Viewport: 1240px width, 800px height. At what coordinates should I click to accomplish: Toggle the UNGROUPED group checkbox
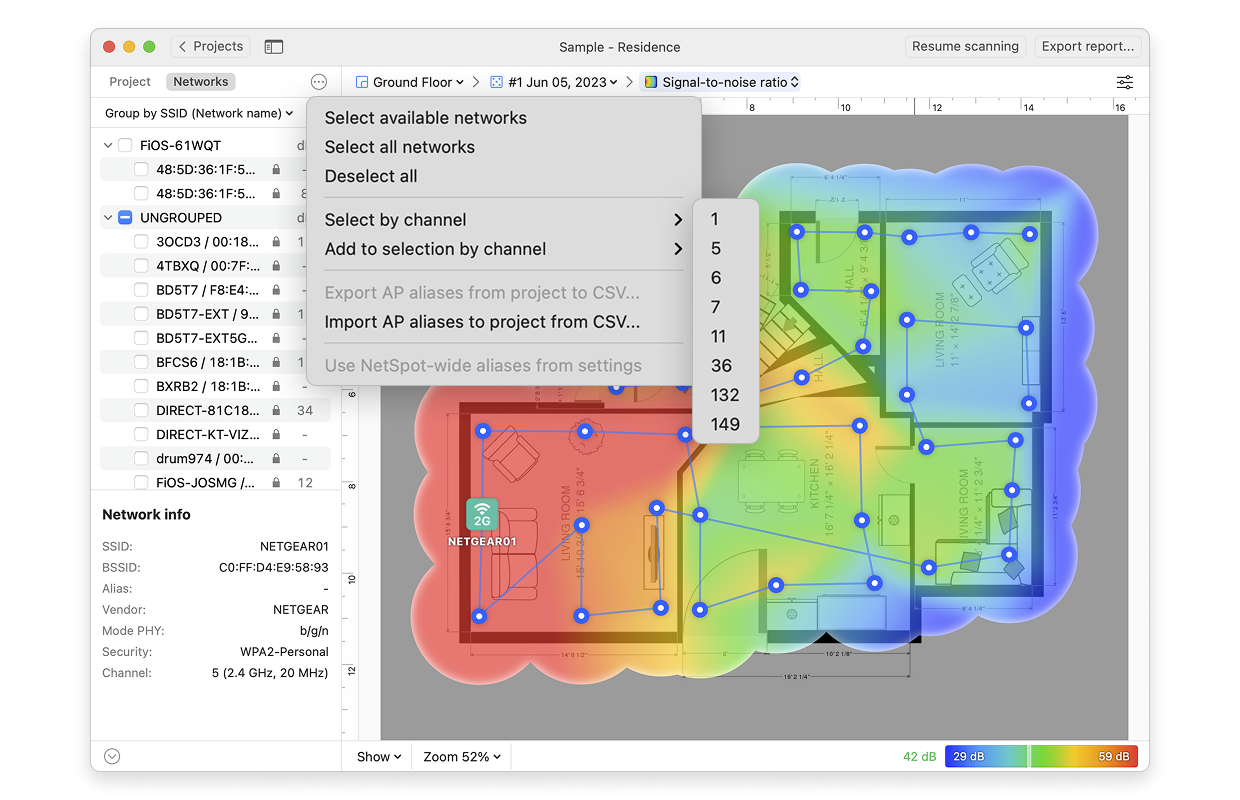(x=125, y=217)
